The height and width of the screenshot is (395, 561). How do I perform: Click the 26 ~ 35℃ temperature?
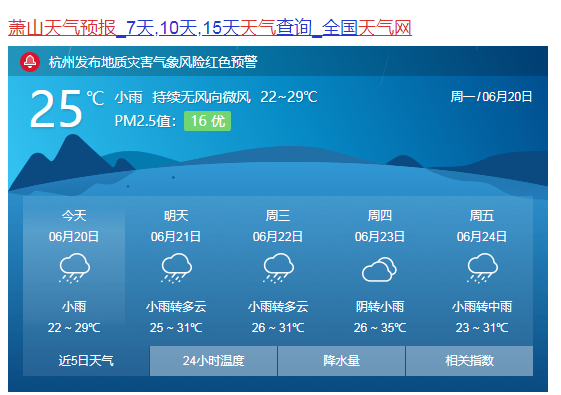click(x=380, y=327)
